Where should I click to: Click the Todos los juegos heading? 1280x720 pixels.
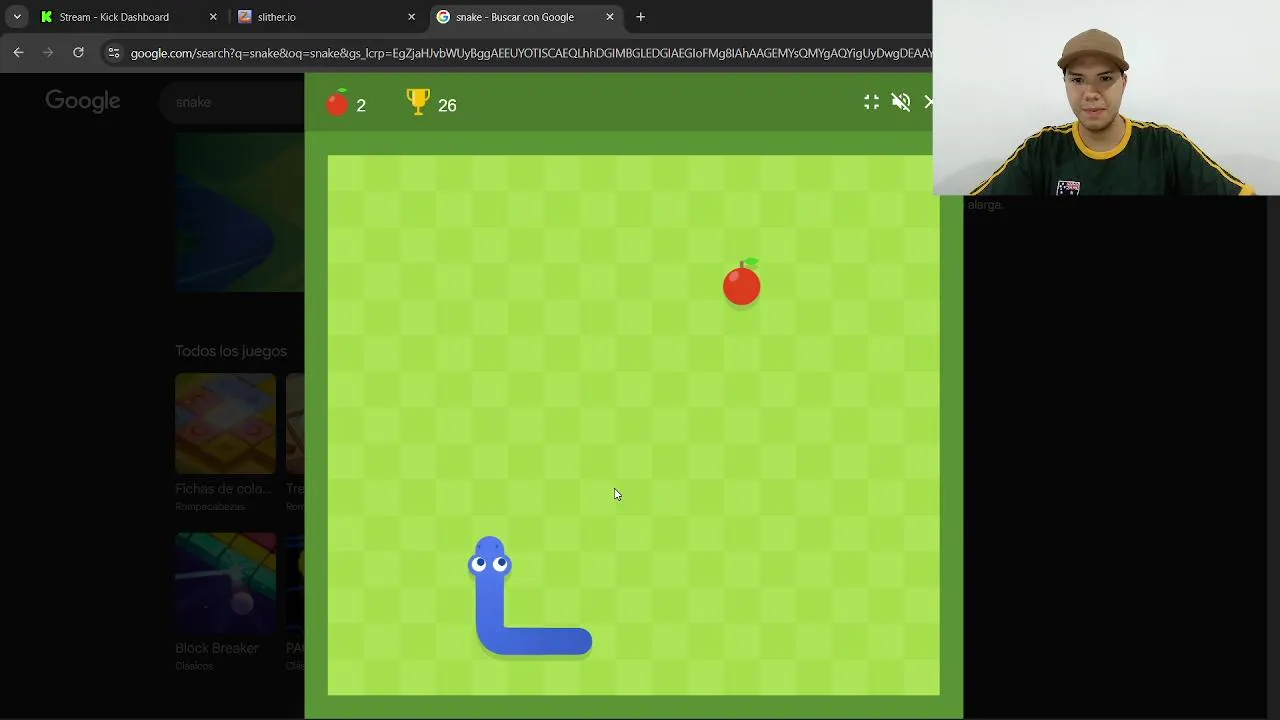coord(231,351)
